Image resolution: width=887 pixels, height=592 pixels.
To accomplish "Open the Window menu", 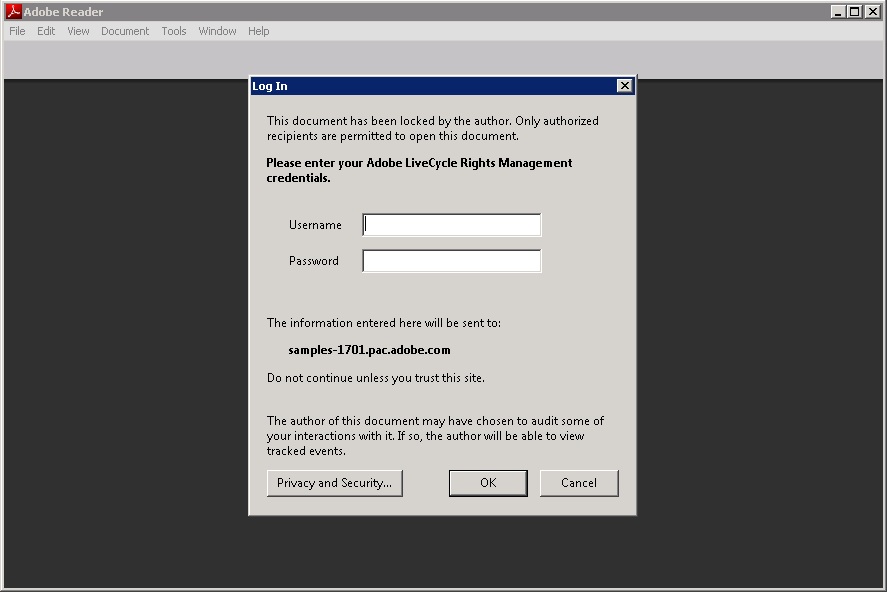I will [217, 31].
